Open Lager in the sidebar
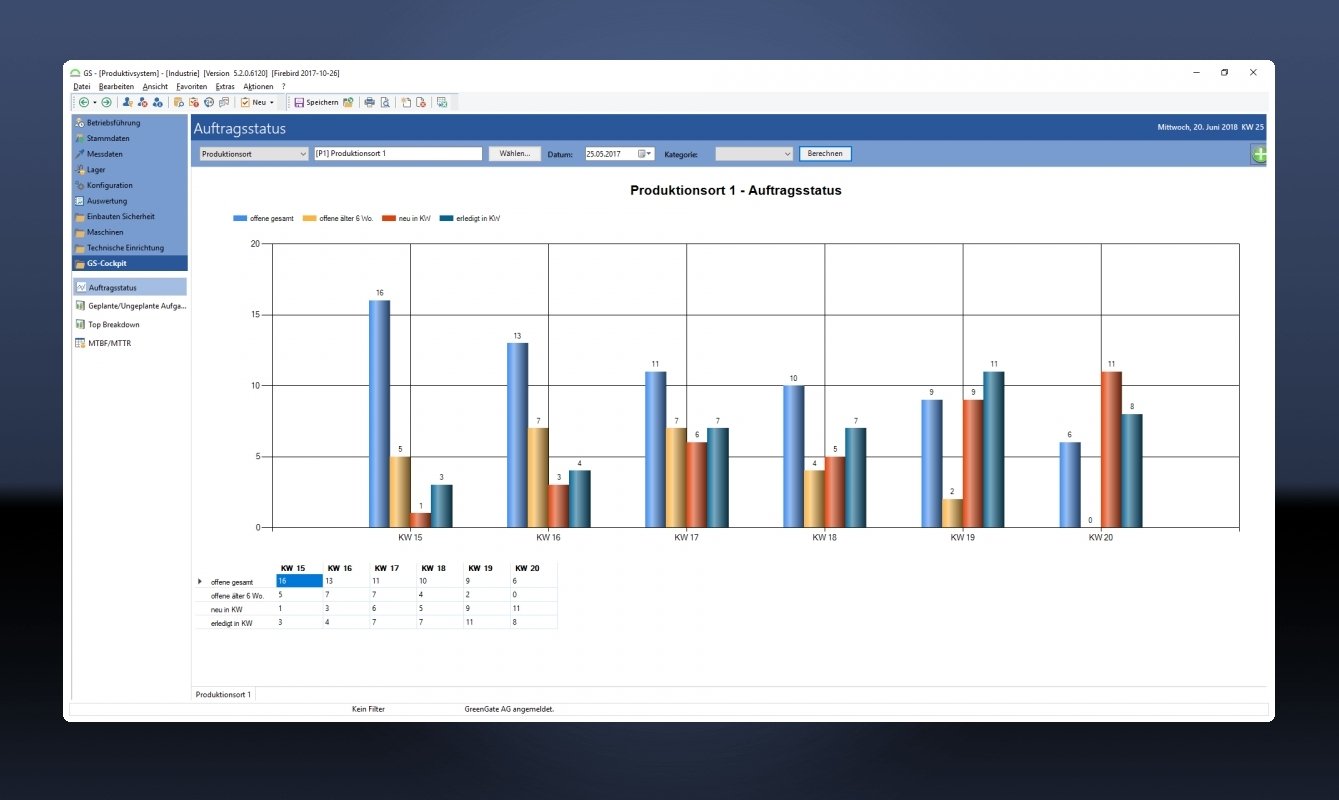The image size is (1339, 800). pyautogui.click(x=130, y=170)
